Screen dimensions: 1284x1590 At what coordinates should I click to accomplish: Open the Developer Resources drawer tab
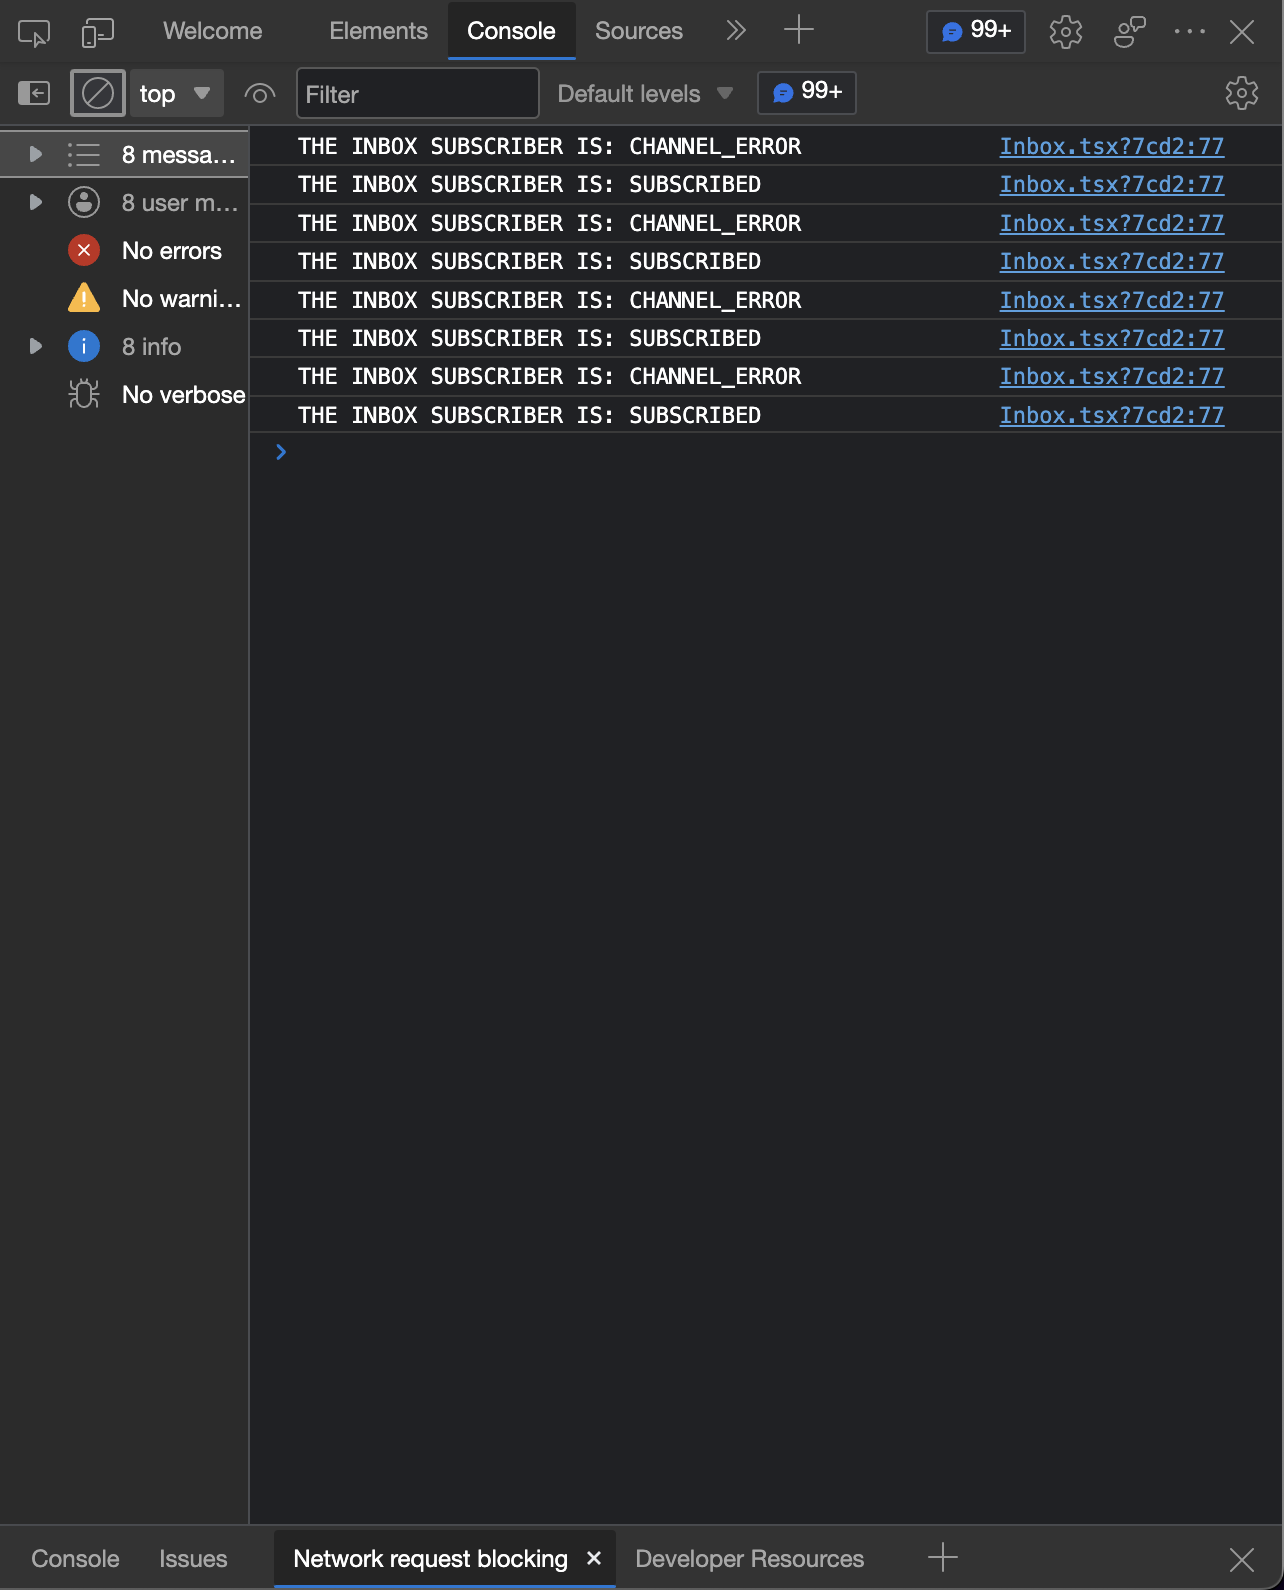[748, 1558]
